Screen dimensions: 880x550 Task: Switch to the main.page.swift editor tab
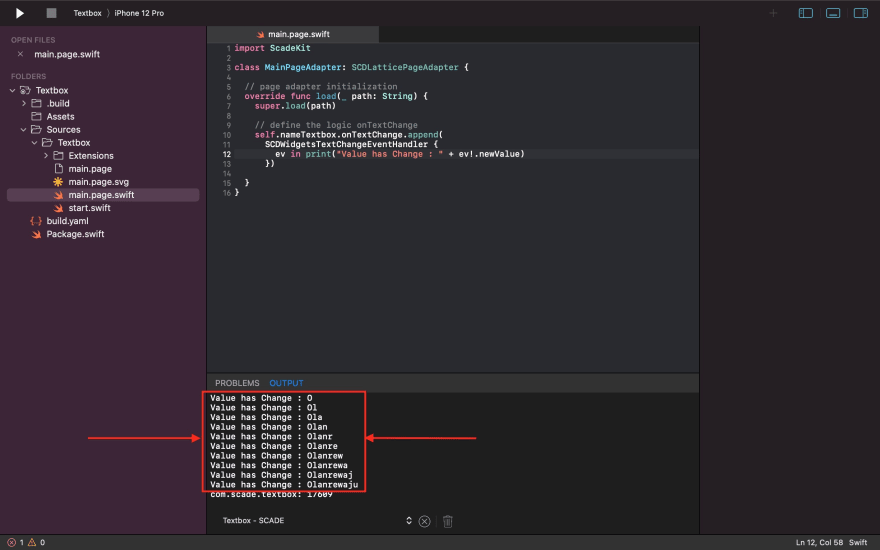point(293,34)
